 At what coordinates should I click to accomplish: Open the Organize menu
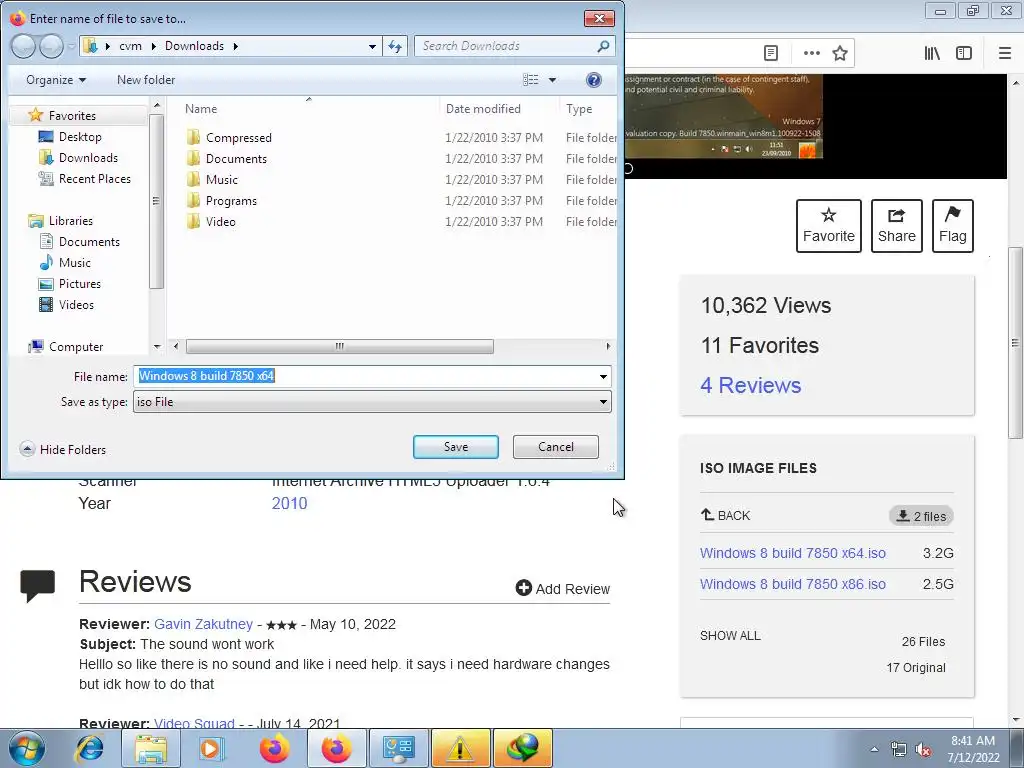tap(56, 80)
